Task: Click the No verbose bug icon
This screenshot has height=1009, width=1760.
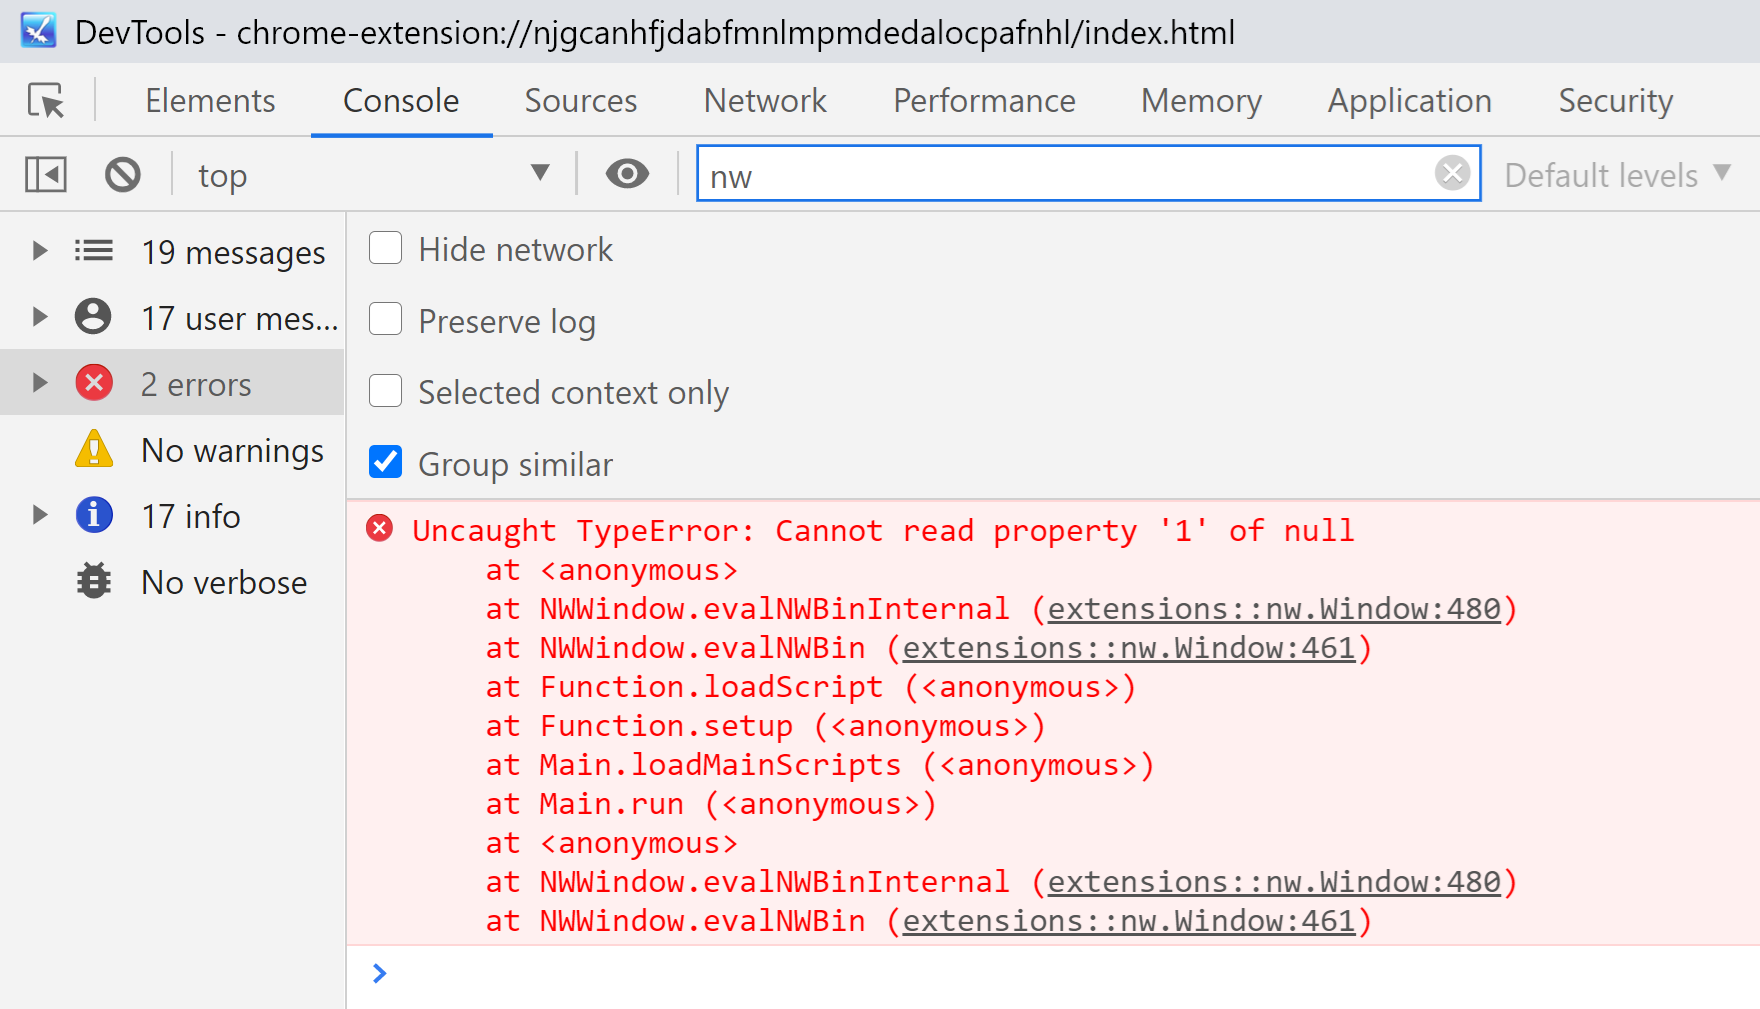Action: coord(94,581)
